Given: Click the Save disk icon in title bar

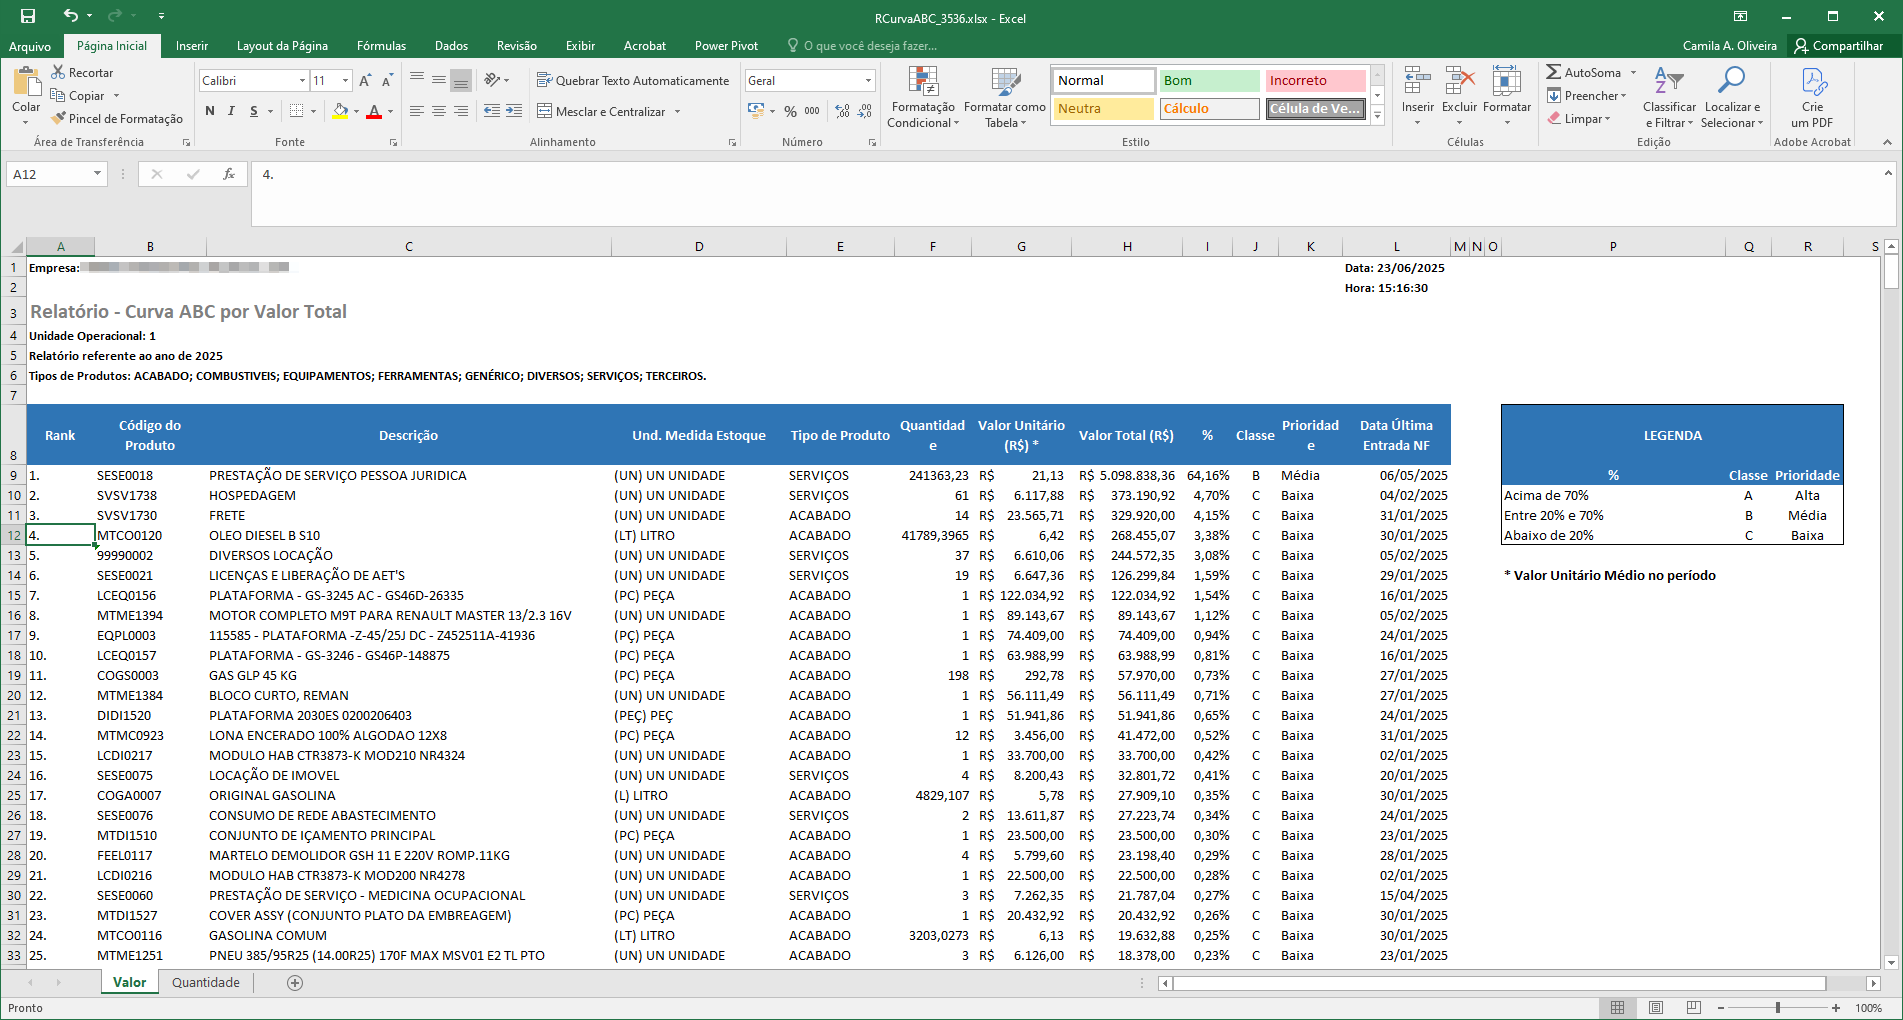Looking at the screenshot, I should point(28,16).
